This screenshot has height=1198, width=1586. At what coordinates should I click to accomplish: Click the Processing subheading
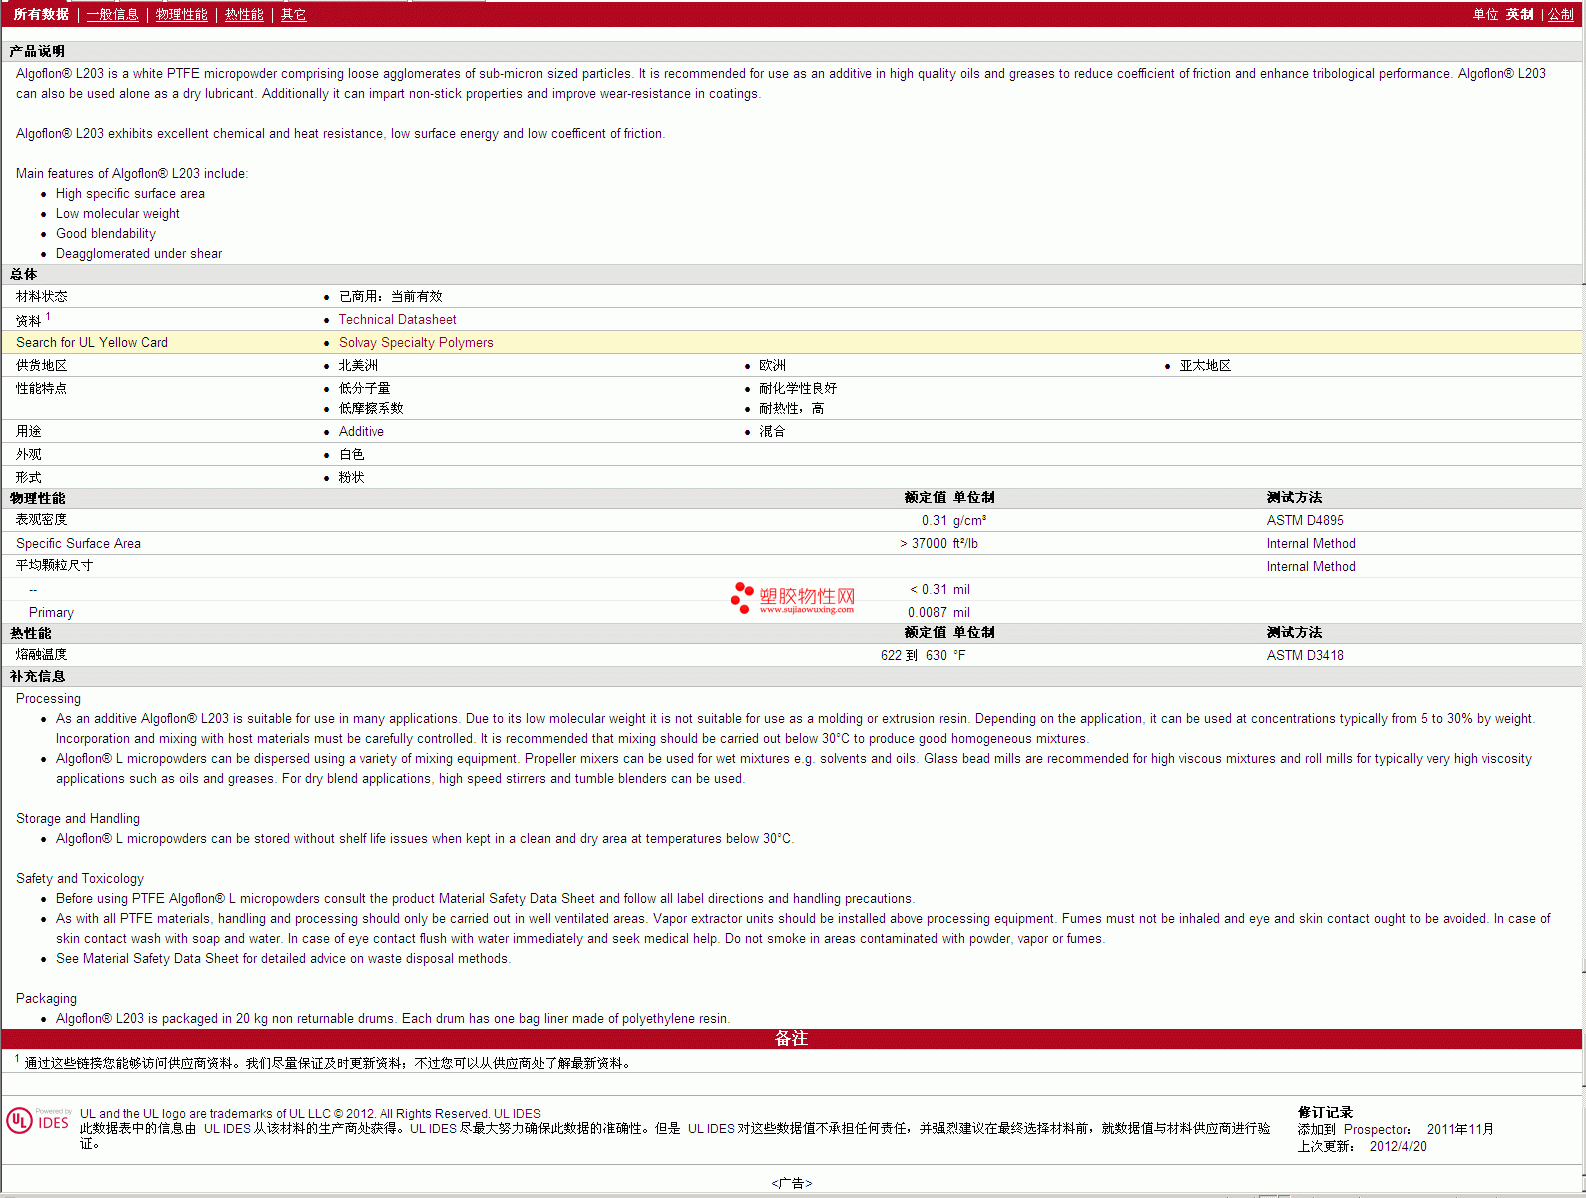point(48,698)
